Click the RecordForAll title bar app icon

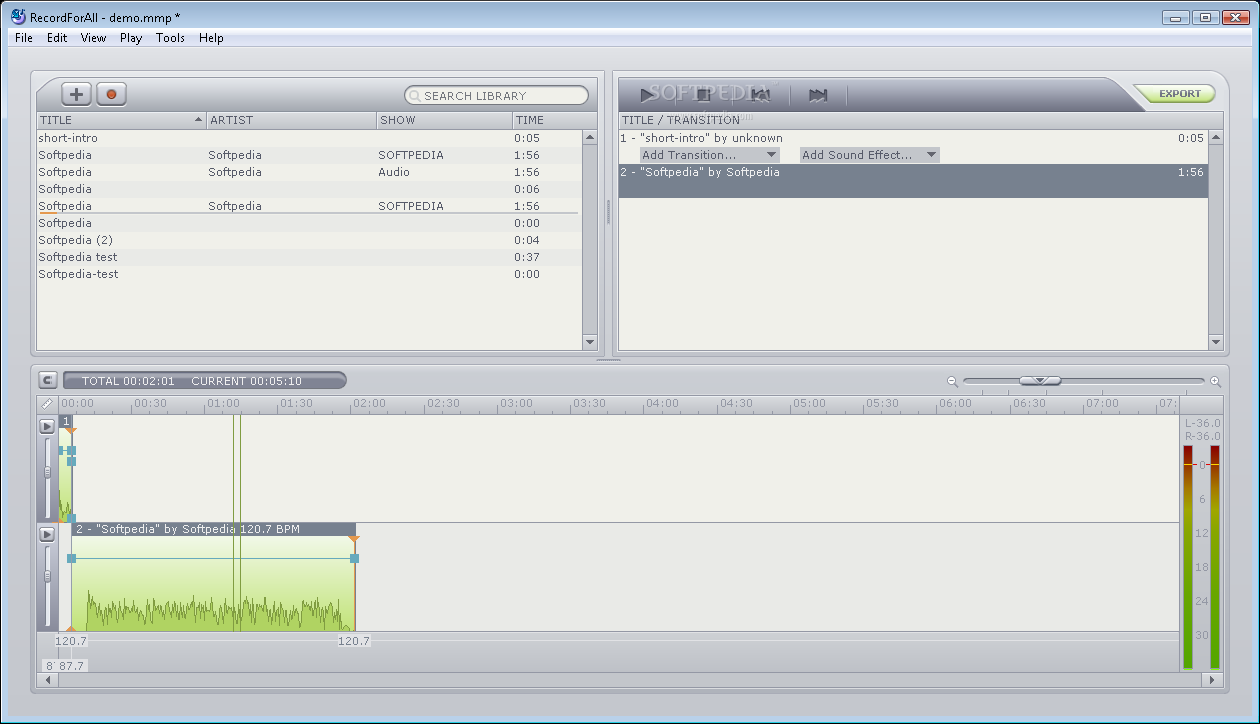[18, 16]
